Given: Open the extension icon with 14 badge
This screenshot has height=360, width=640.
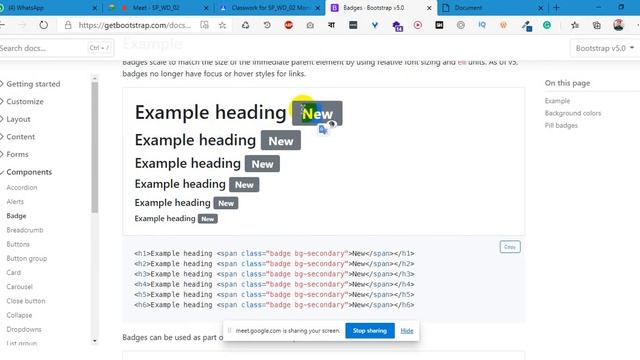Looking at the screenshot, I should 397,26.
